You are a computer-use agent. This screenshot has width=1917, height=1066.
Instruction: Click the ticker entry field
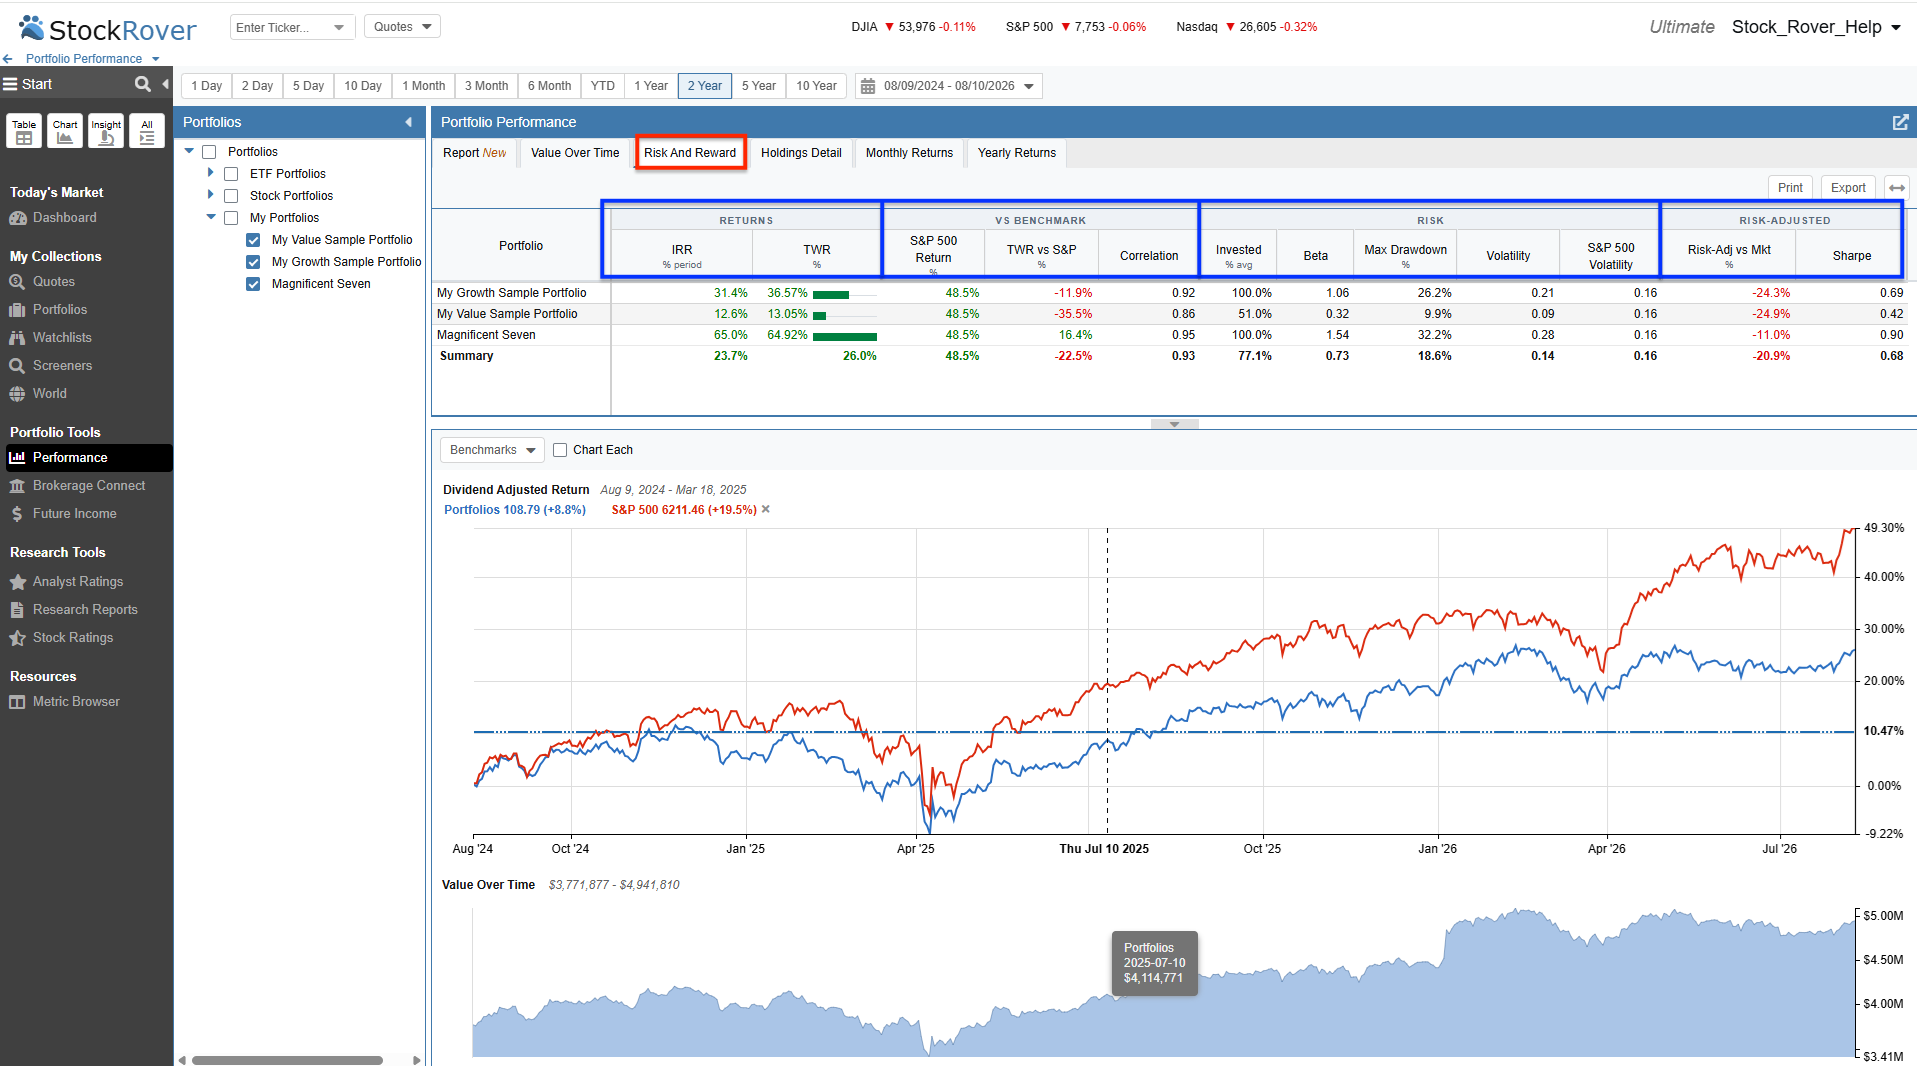click(280, 27)
